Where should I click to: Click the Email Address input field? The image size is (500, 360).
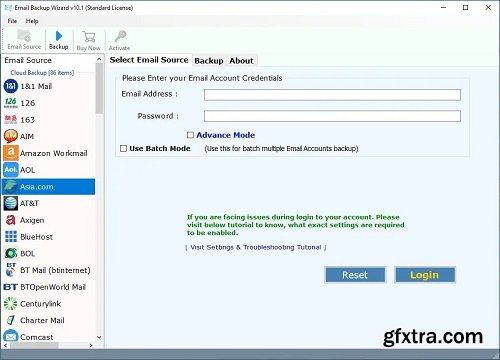click(x=332, y=95)
